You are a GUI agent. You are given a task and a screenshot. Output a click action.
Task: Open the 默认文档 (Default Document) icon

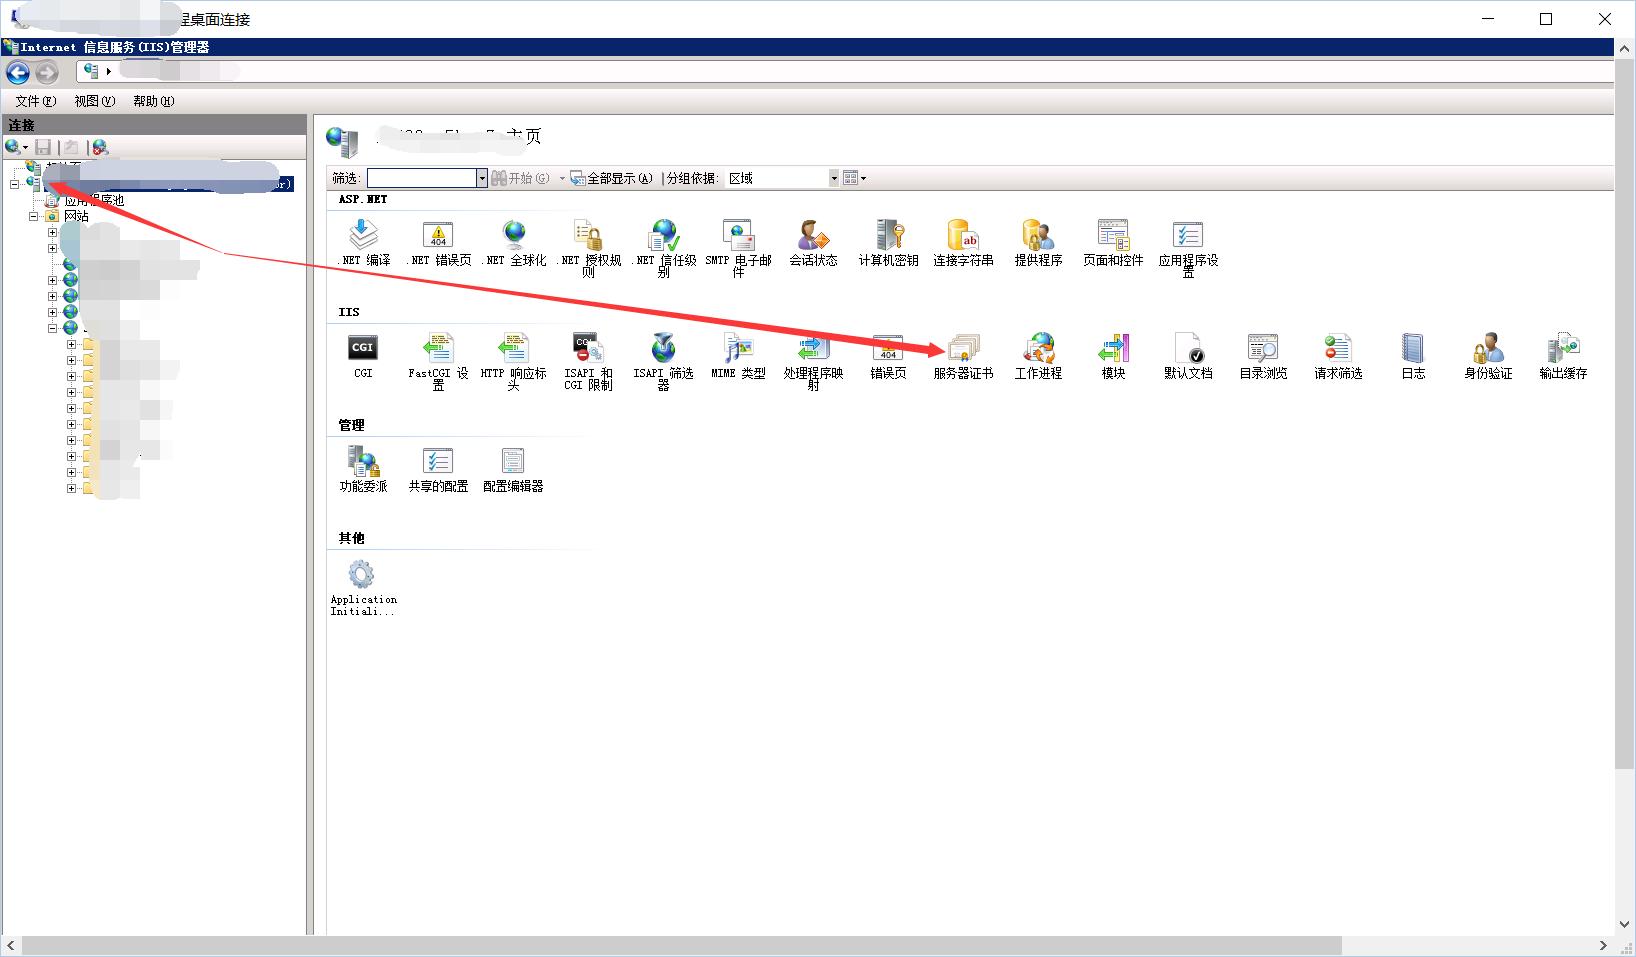coord(1188,350)
